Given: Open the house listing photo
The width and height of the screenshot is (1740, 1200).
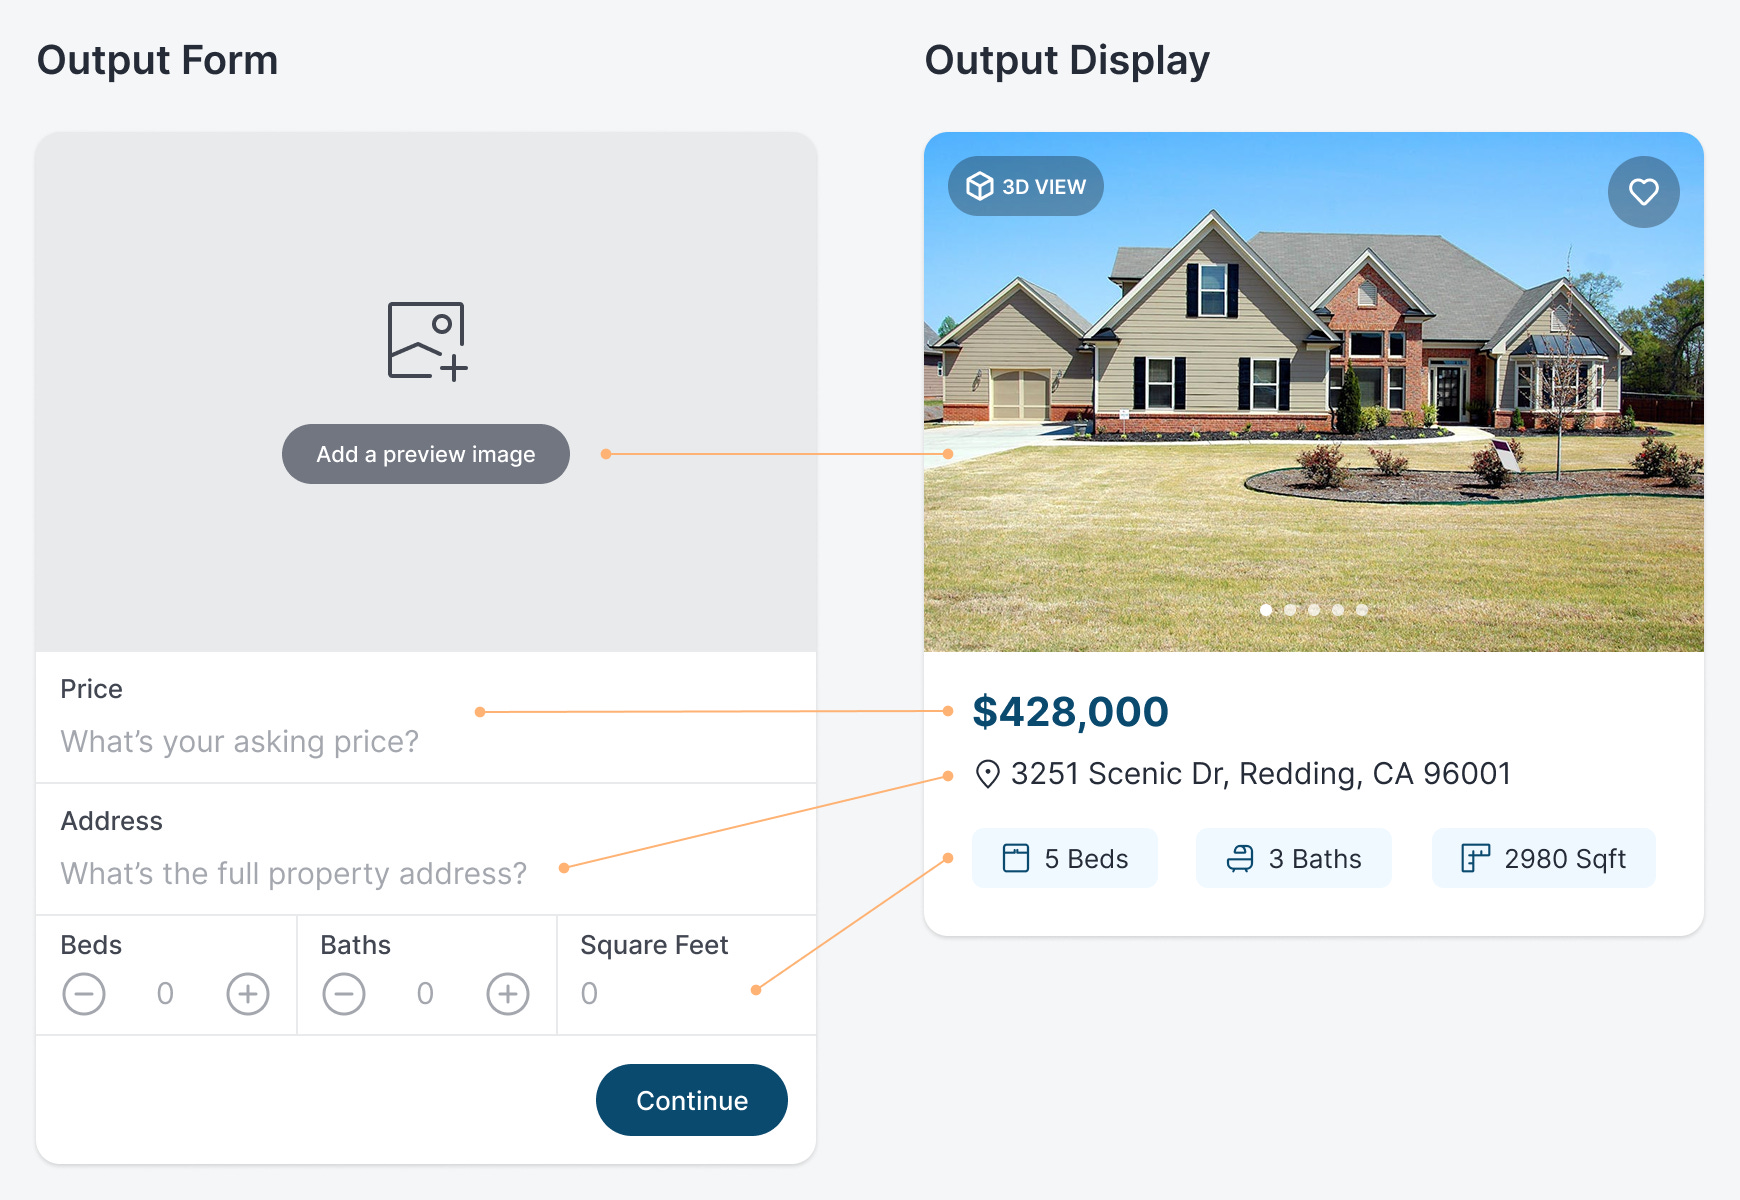Looking at the screenshot, I should pyautogui.click(x=1313, y=400).
